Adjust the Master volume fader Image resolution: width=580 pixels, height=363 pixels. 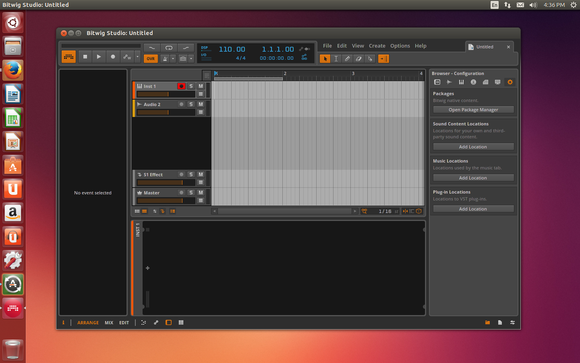[166, 201]
